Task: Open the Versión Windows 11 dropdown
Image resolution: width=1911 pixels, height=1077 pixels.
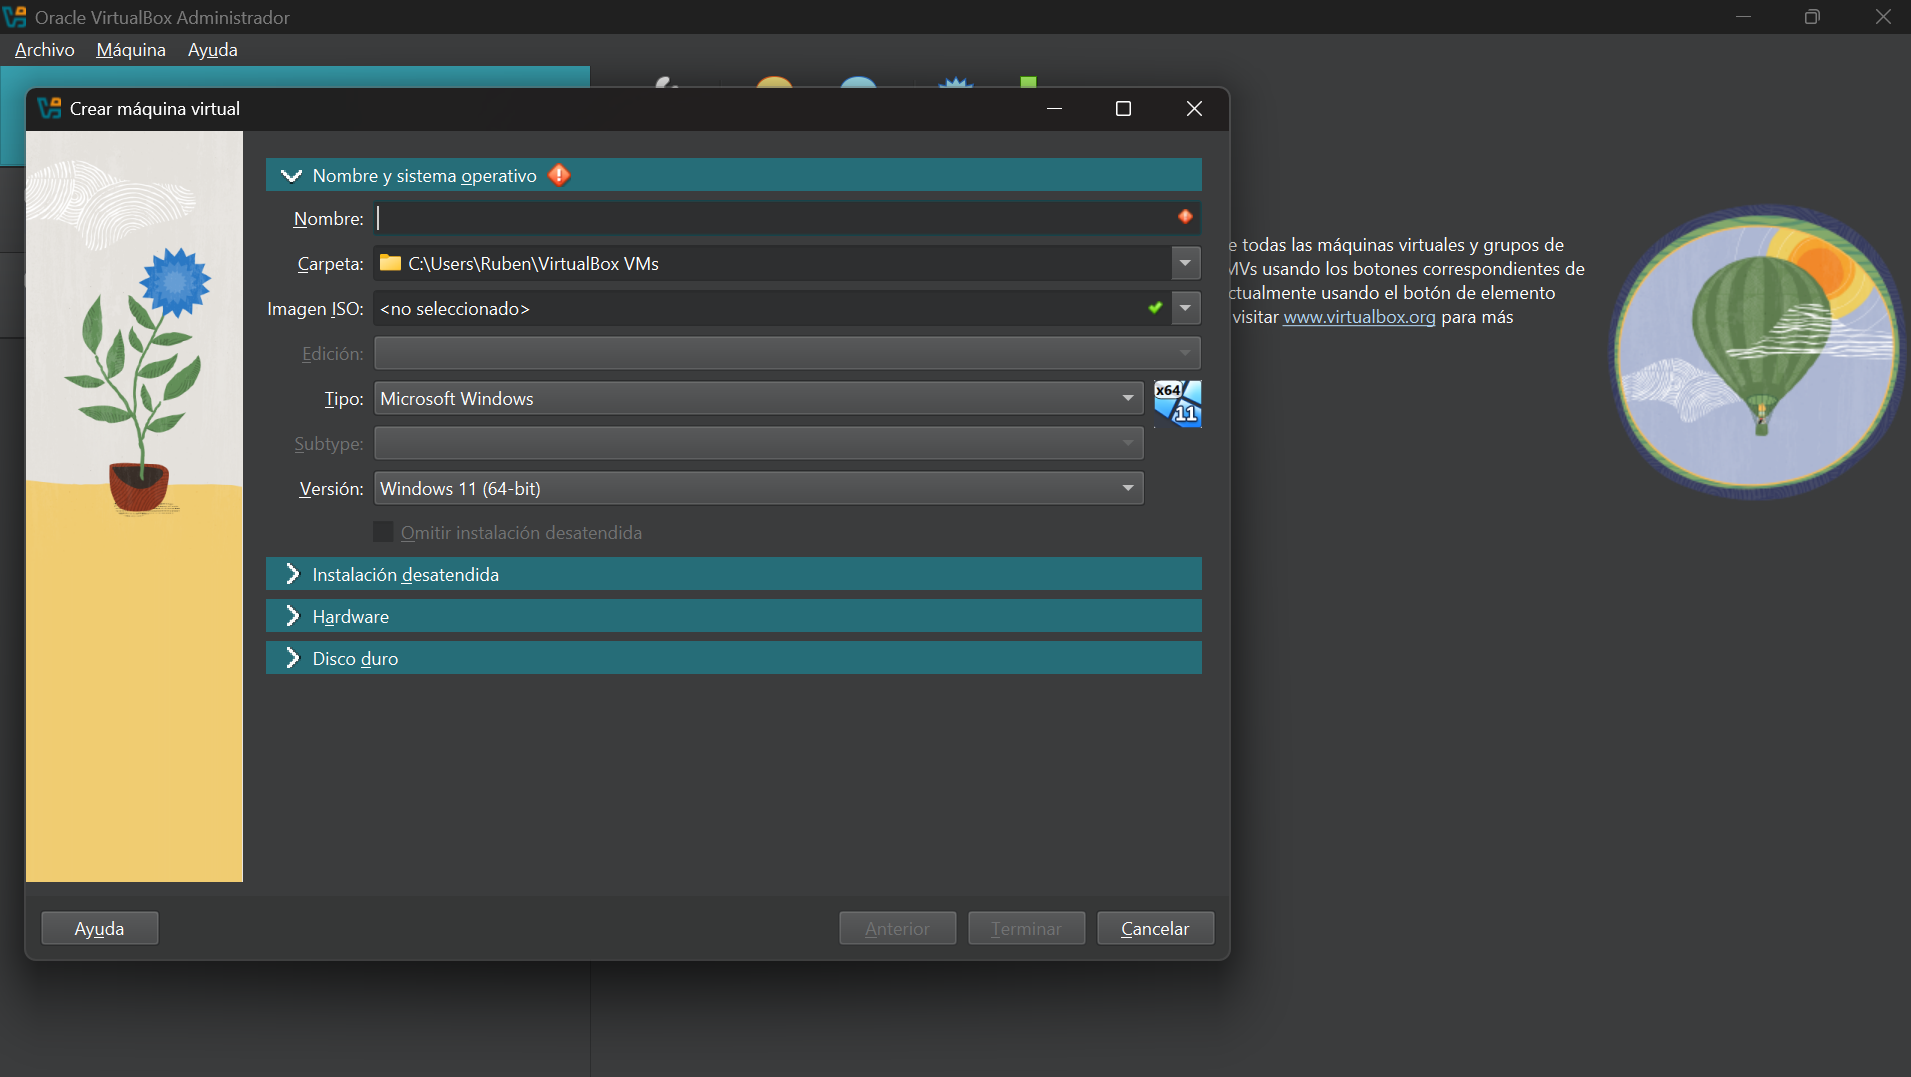Action: [758, 488]
